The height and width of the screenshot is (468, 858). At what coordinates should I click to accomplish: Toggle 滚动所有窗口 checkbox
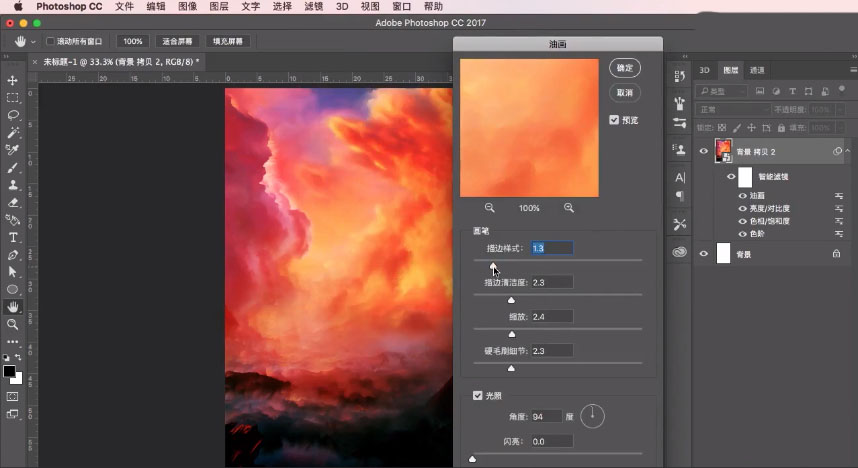(50, 41)
